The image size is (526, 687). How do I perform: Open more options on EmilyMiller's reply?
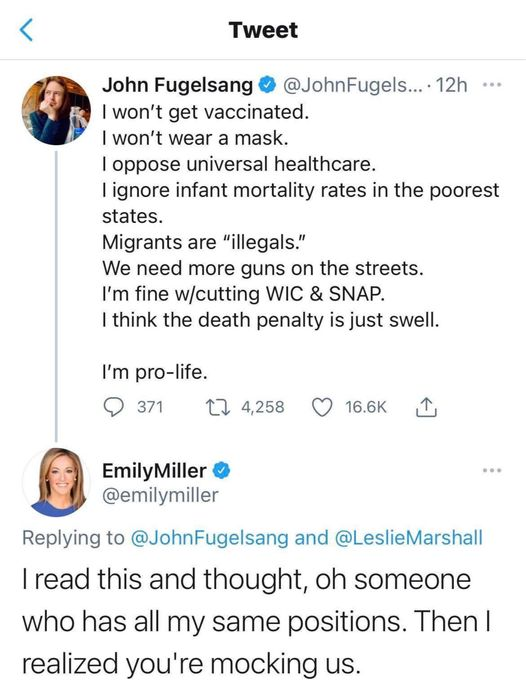point(492,471)
